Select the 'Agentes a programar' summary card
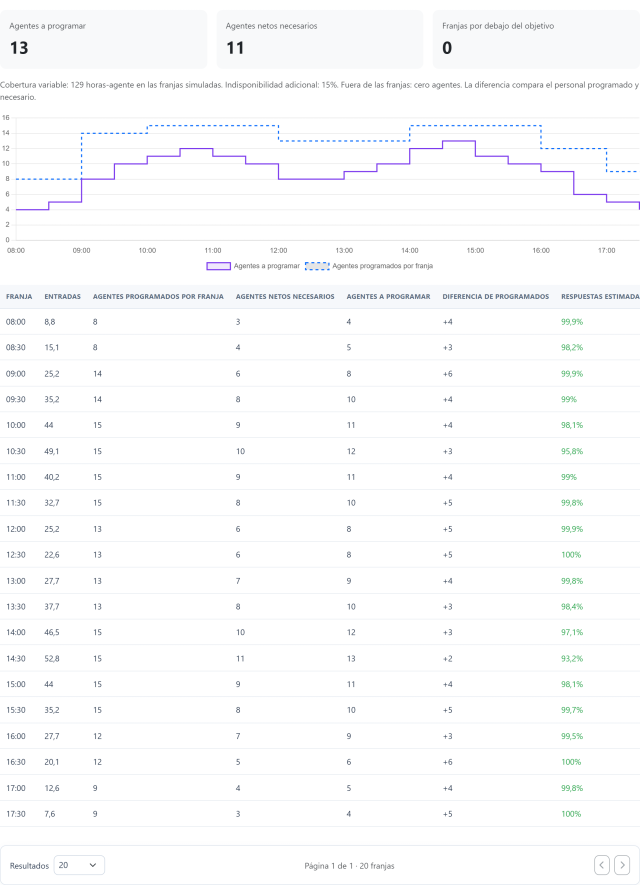 104,40
